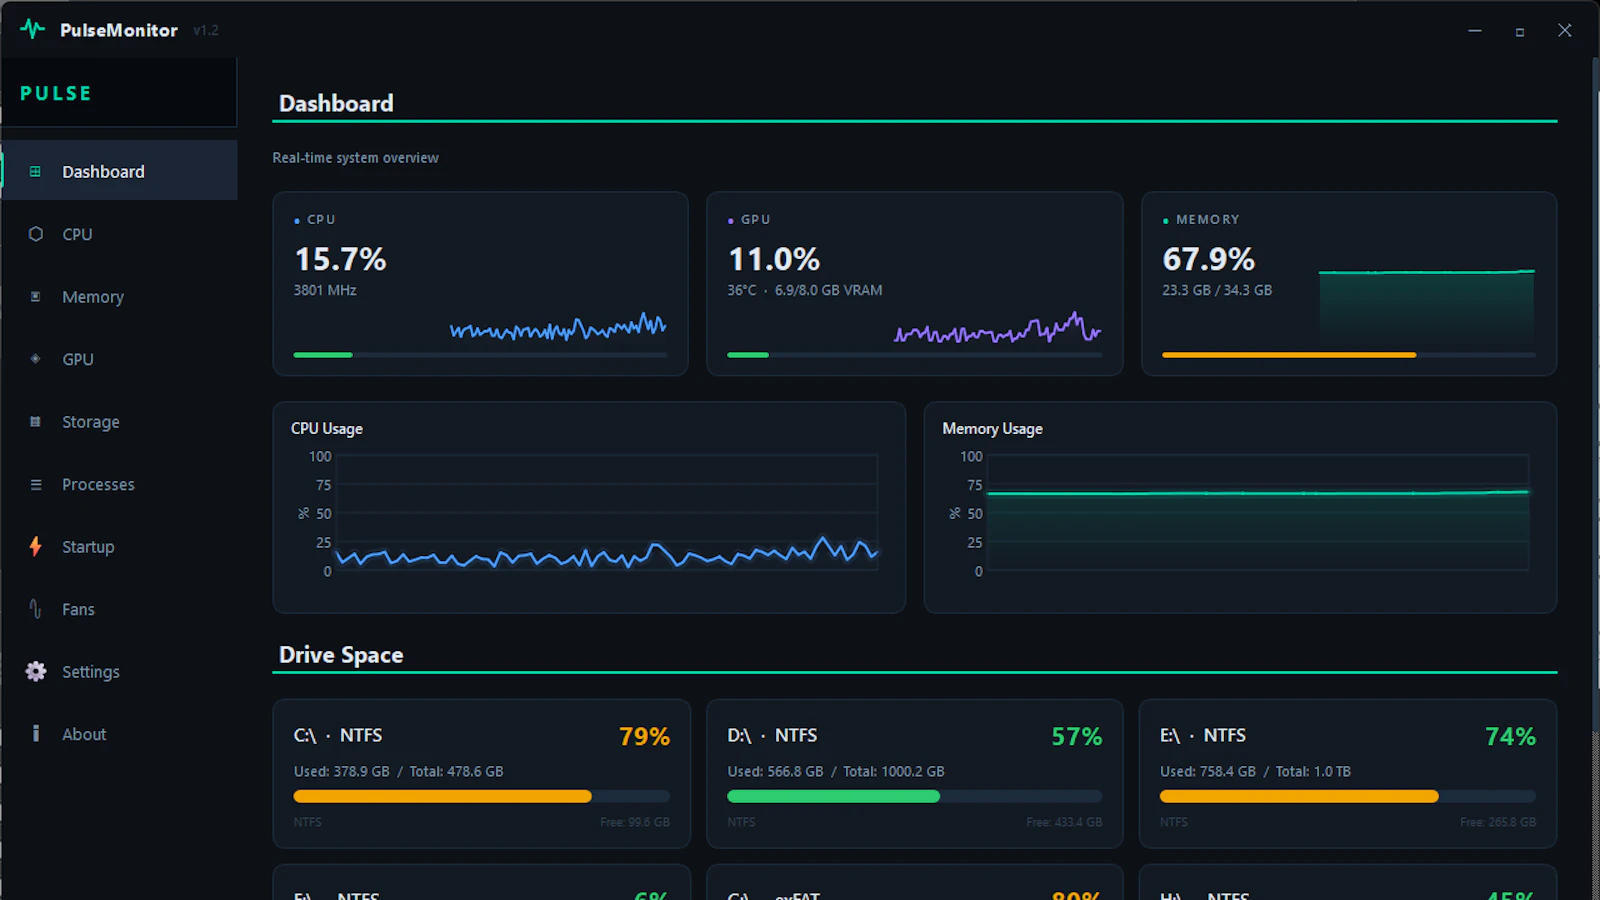
Task: Maximize the PulseMonitor window
Action: 1520,31
